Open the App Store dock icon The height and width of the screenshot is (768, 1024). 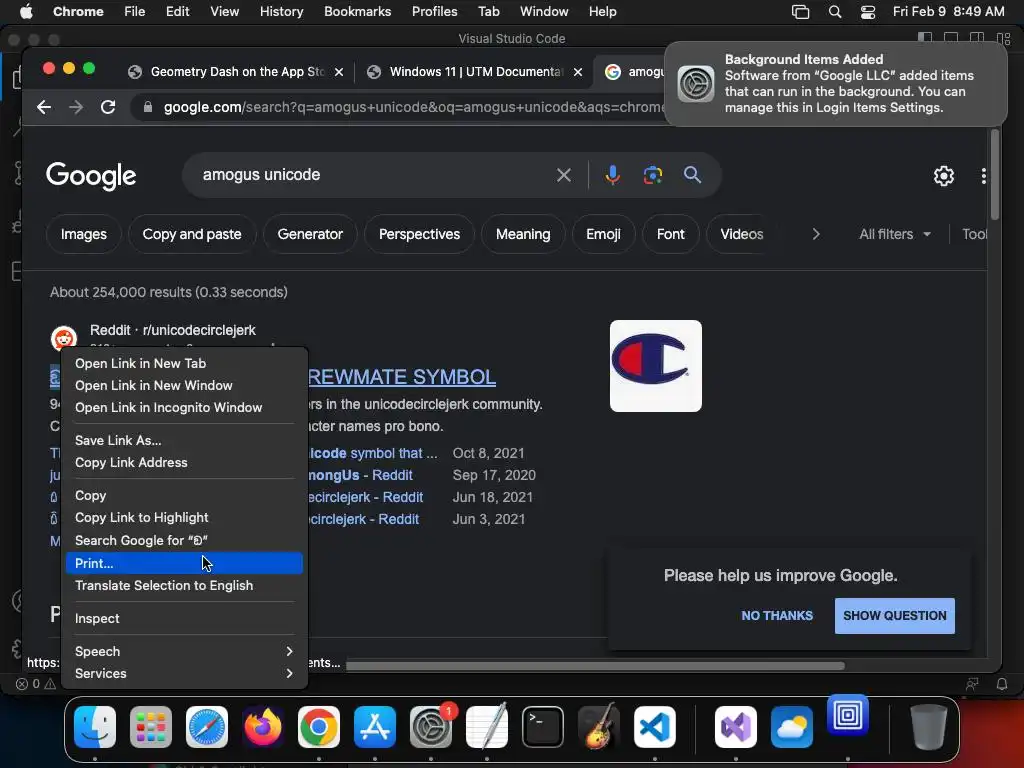(375, 727)
